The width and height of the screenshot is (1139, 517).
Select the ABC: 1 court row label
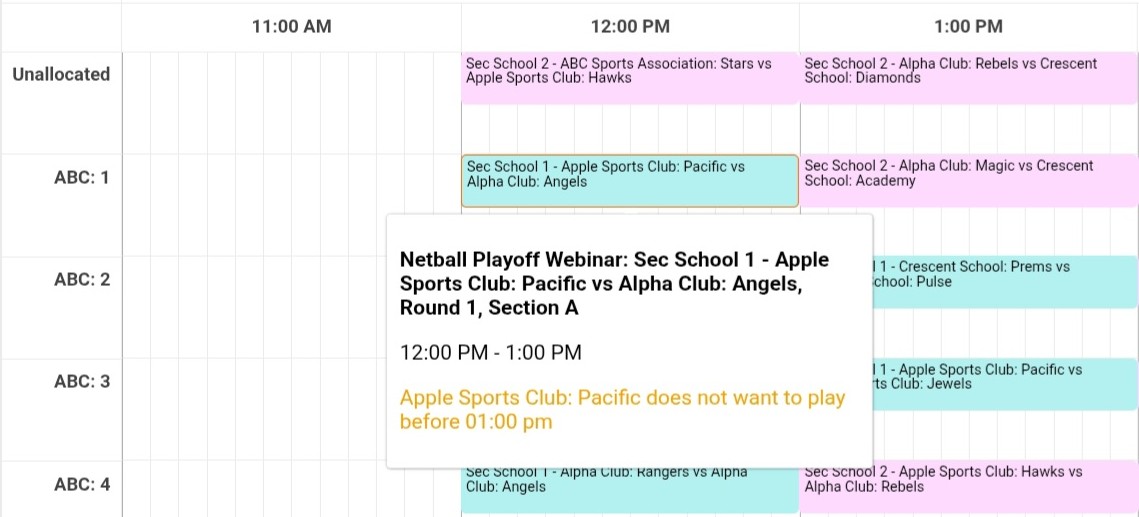click(81, 177)
